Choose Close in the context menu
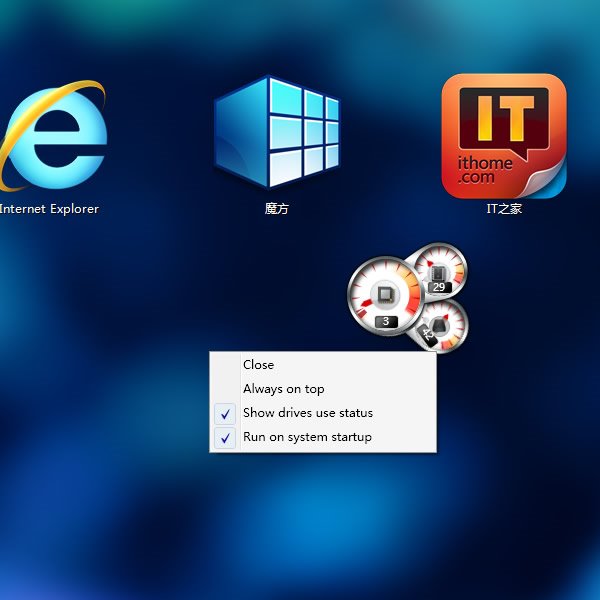 [323, 365]
